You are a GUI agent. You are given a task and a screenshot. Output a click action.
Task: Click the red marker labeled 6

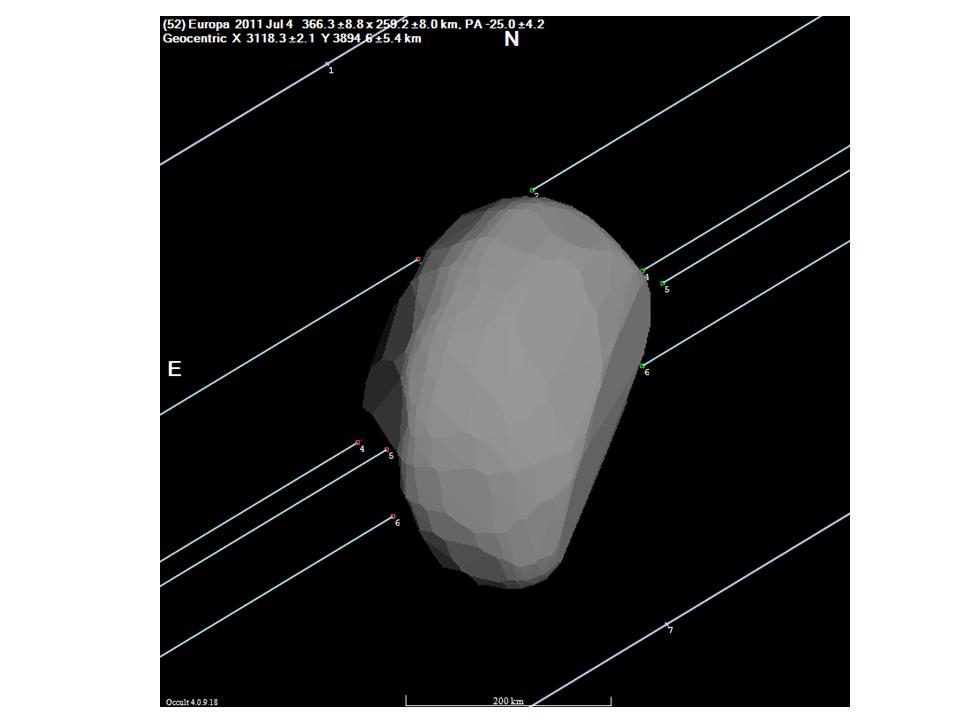[x=393, y=516]
